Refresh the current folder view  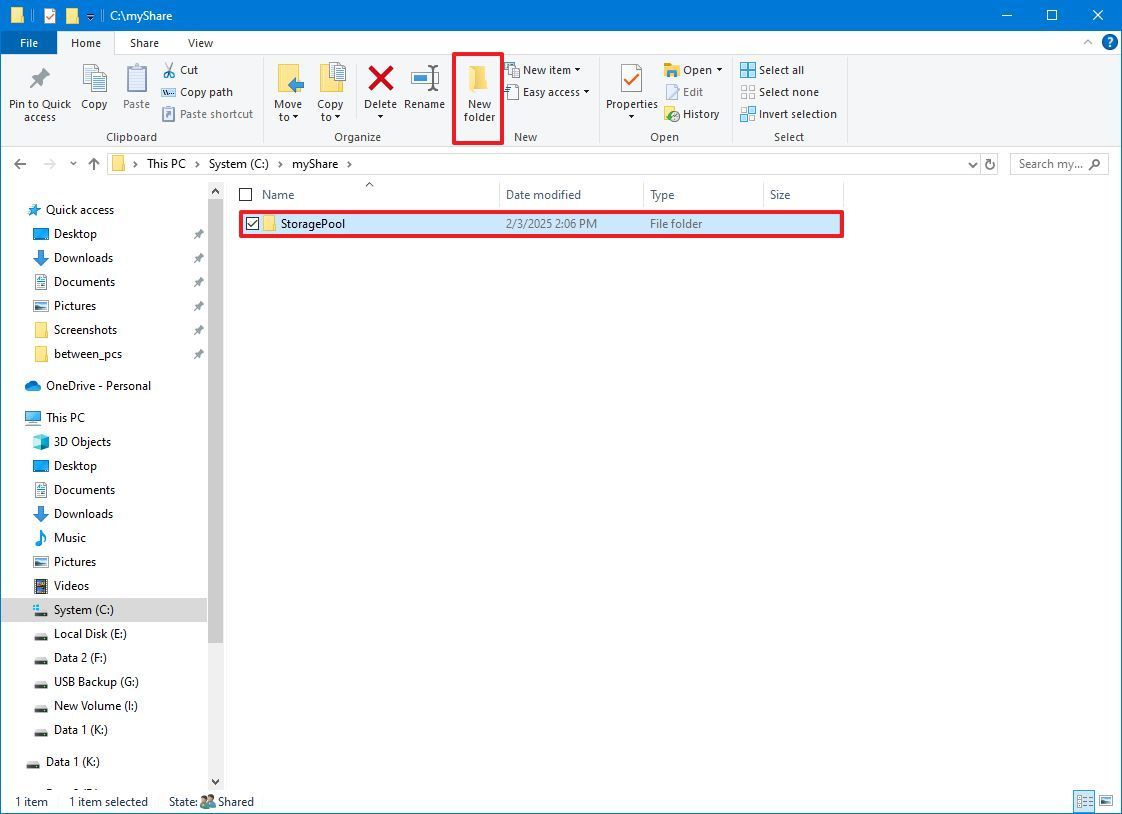coord(990,163)
